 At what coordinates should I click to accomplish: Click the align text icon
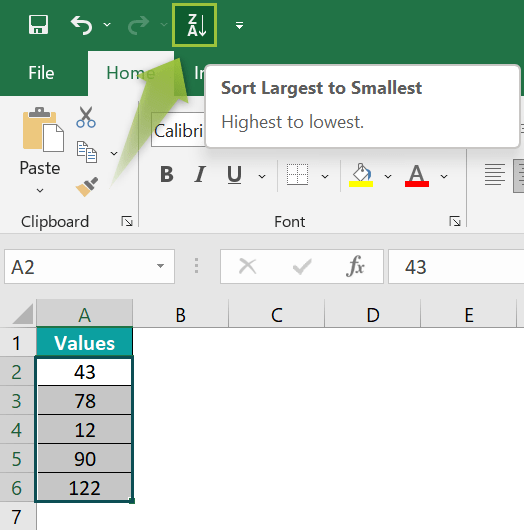pyautogui.click(x=495, y=175)
